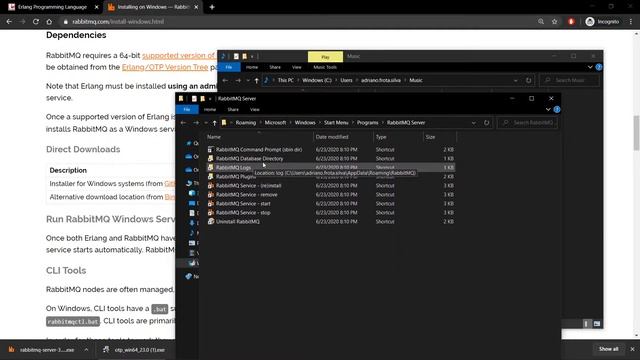The image size is (640, 360).
Task: Open Music Tools tab in Music window
Action: coord(325,67)
